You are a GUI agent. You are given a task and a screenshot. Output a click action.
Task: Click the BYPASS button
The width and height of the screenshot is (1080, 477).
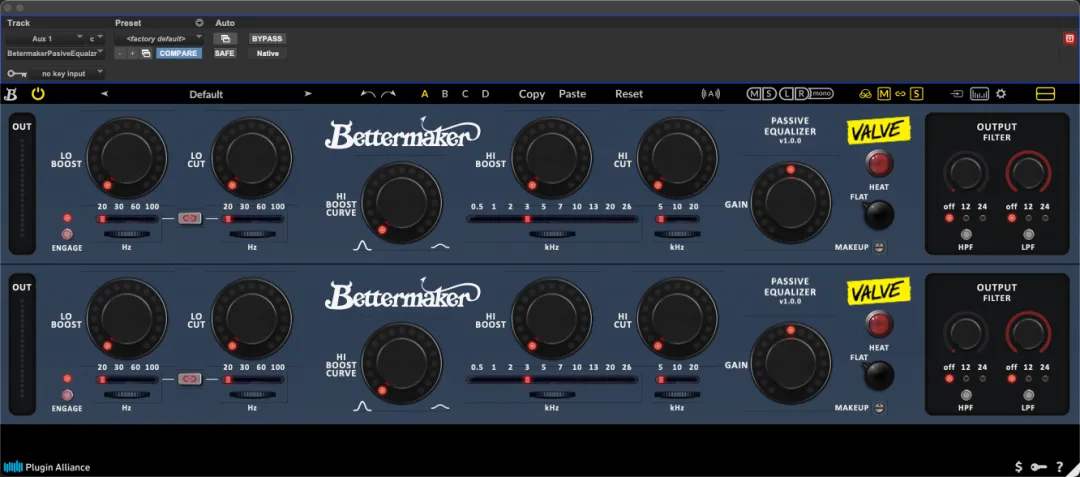267,39
